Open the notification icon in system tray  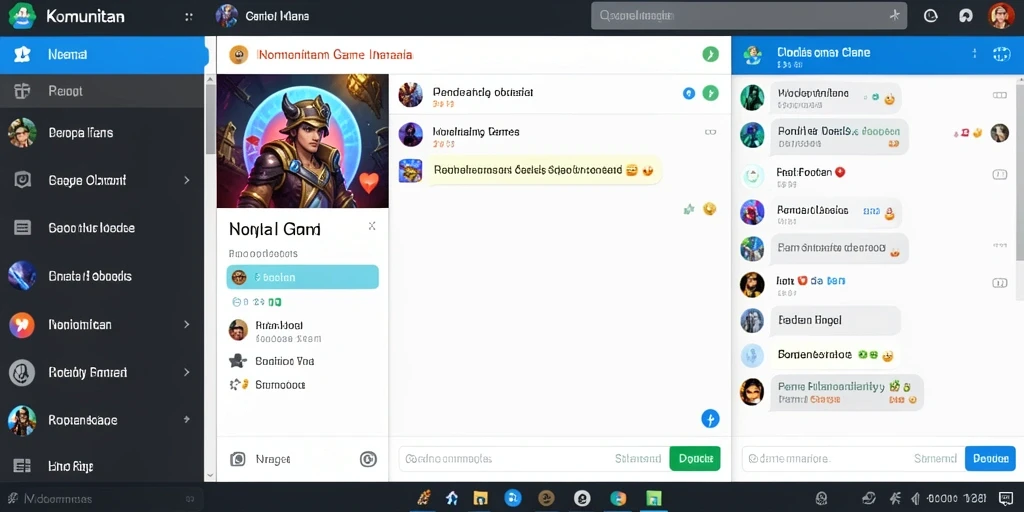[1006, 498]
